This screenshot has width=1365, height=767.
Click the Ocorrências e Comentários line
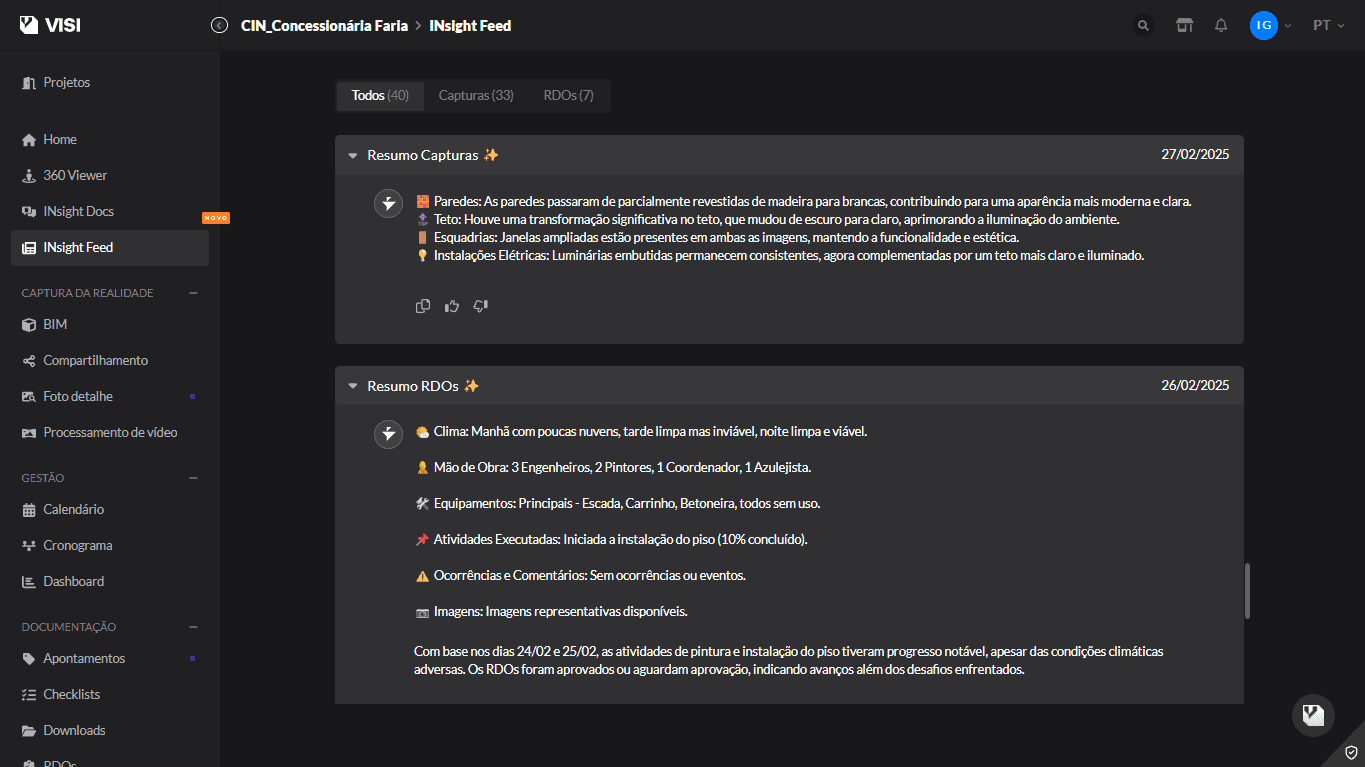click(580, 576)
